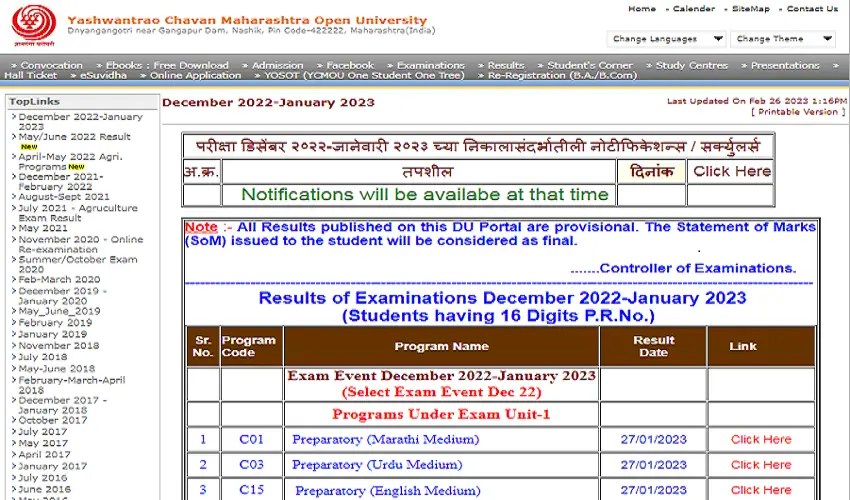Click the underlined Note text

[x=201, y=227]
